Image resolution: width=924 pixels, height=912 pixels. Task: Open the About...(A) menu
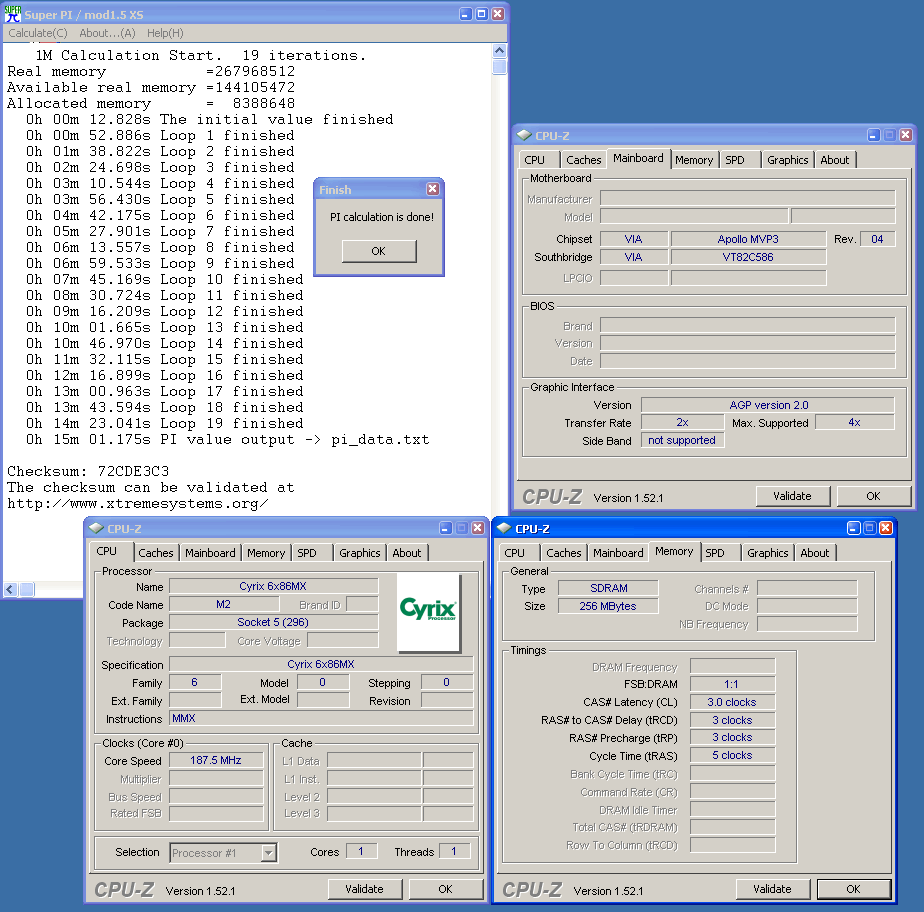[x=107, y=33]
